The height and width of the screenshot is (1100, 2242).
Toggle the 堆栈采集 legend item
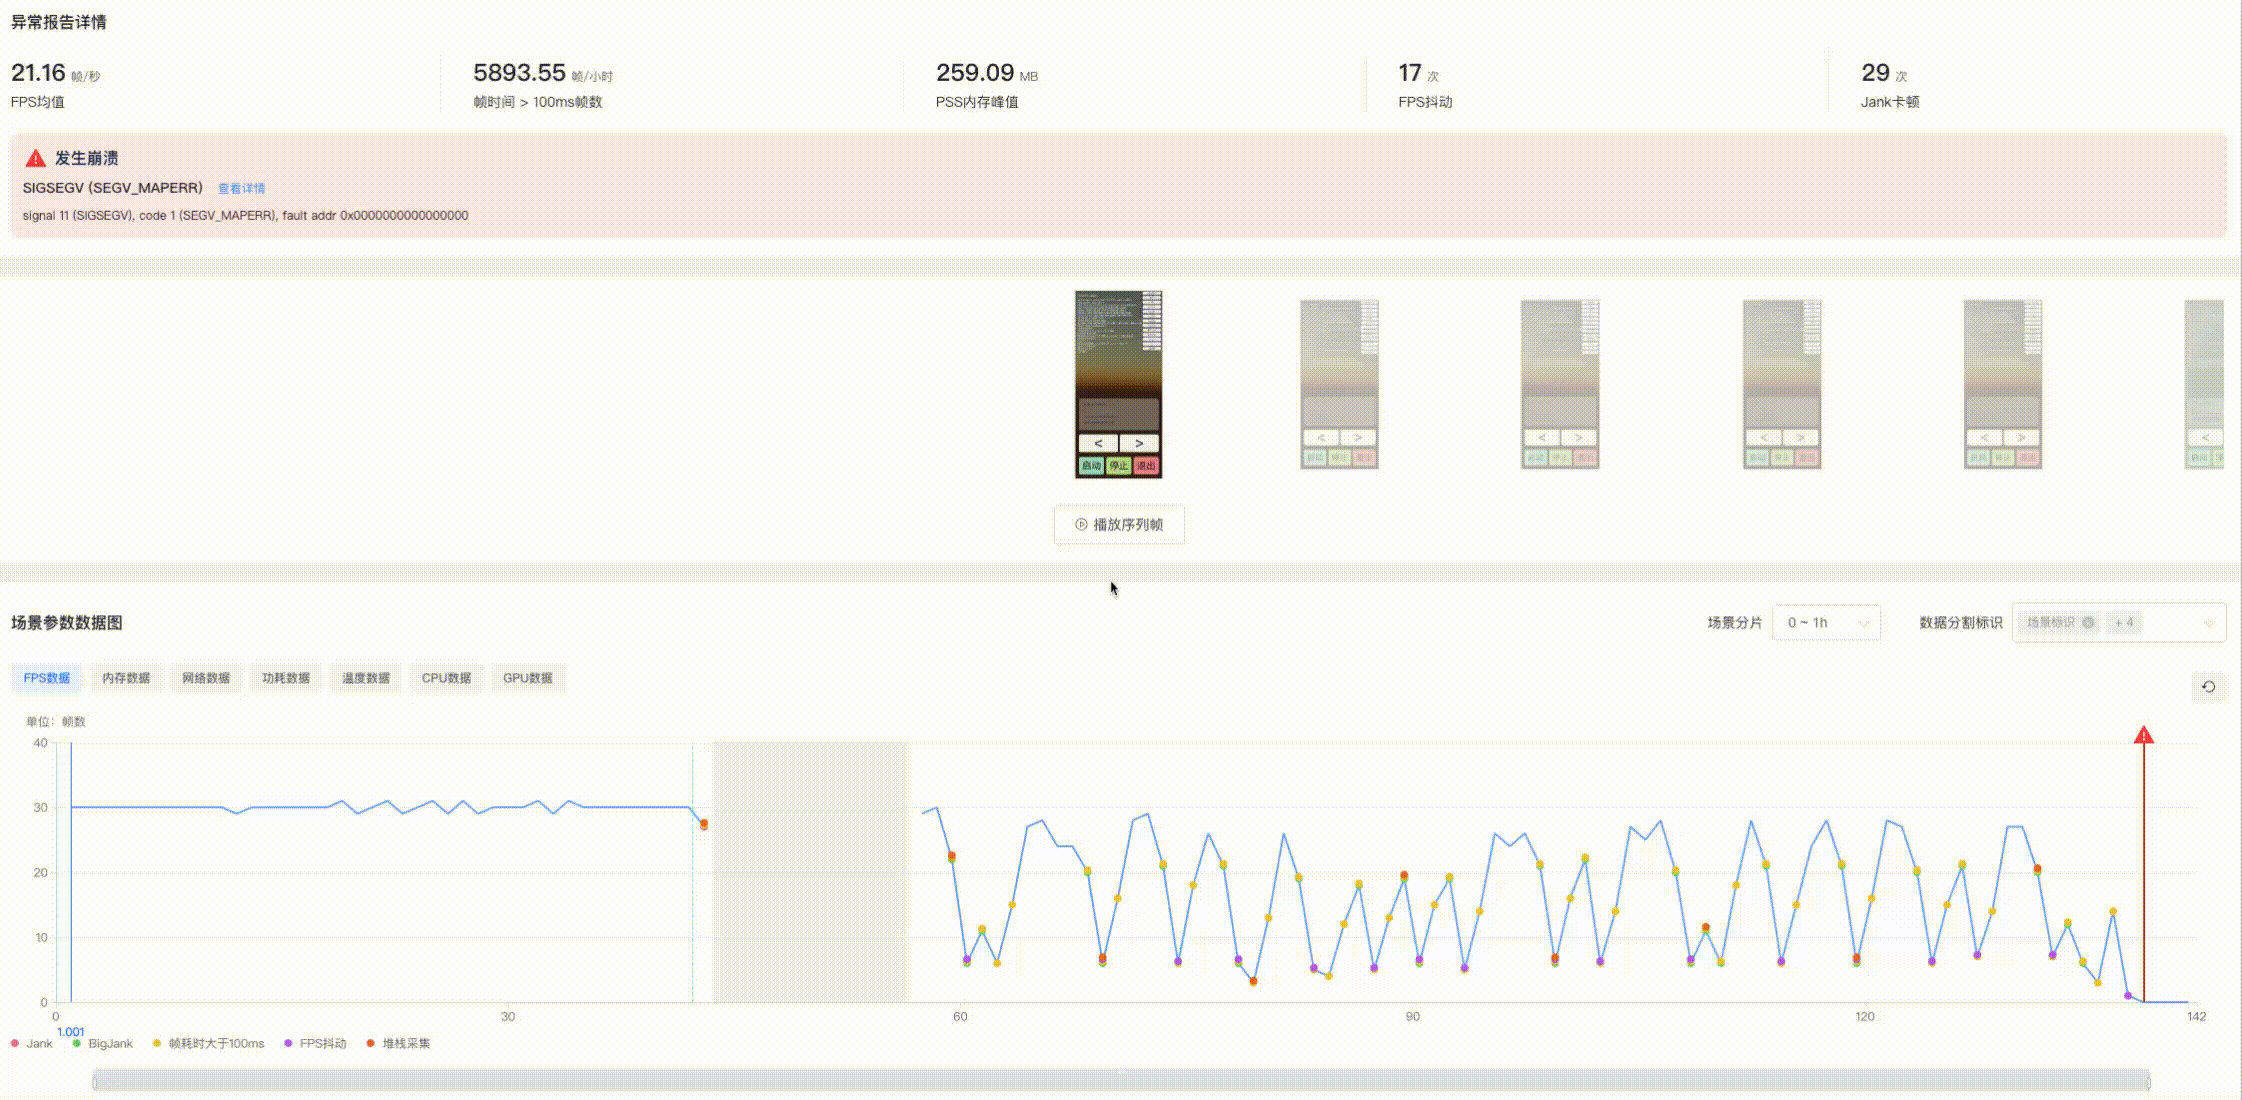[398, 1044]
